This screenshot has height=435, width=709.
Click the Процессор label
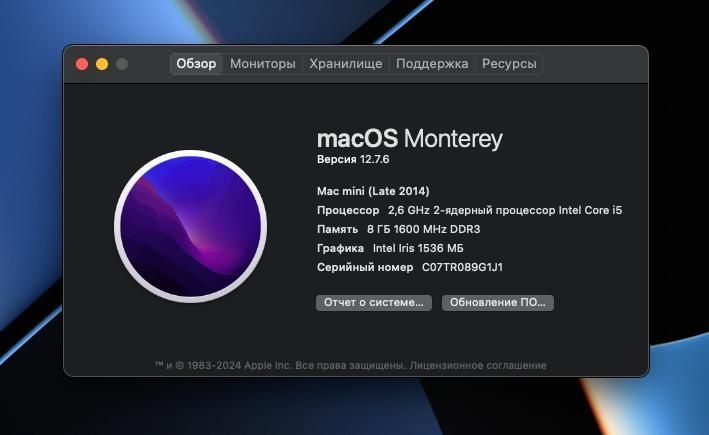348,210
